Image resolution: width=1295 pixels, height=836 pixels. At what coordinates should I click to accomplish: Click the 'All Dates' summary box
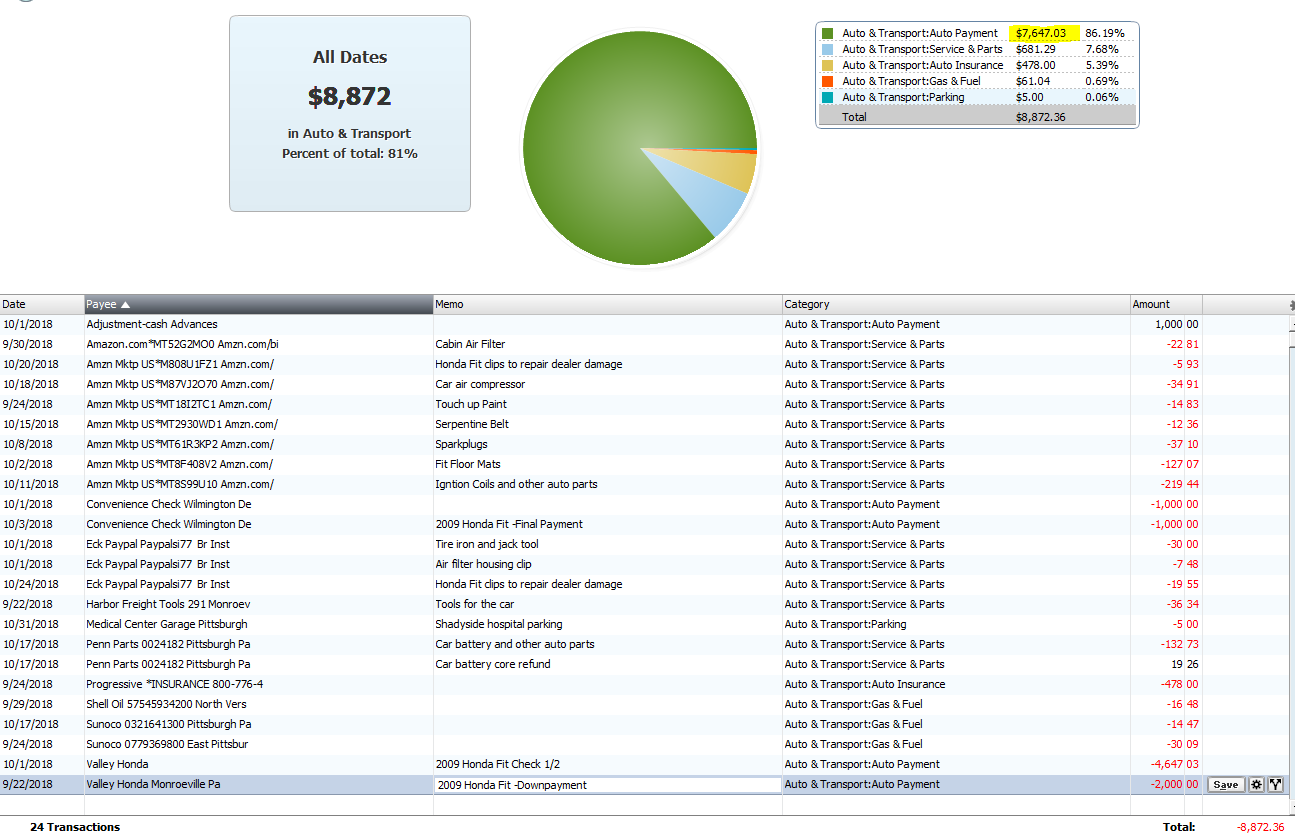pyautogui.click(x=350, y=113)
